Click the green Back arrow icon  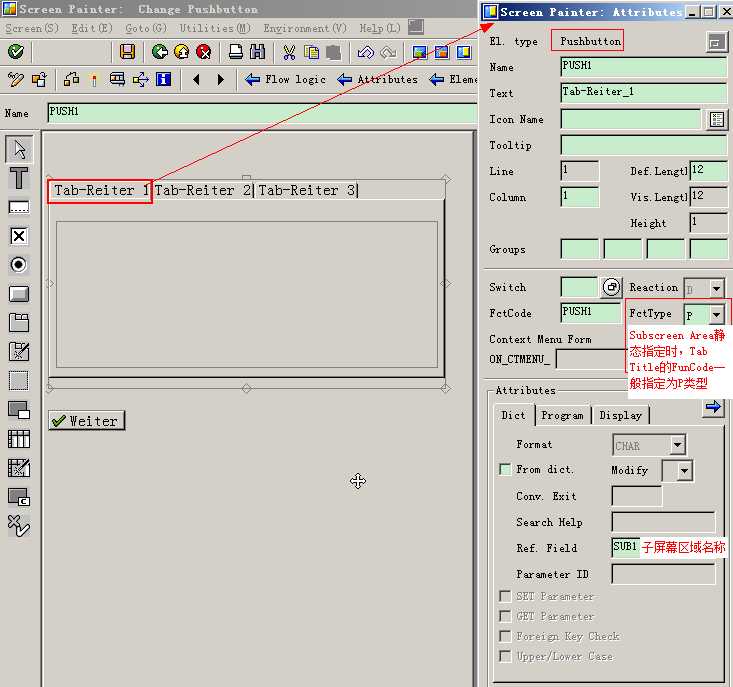(x=159, y=51)
